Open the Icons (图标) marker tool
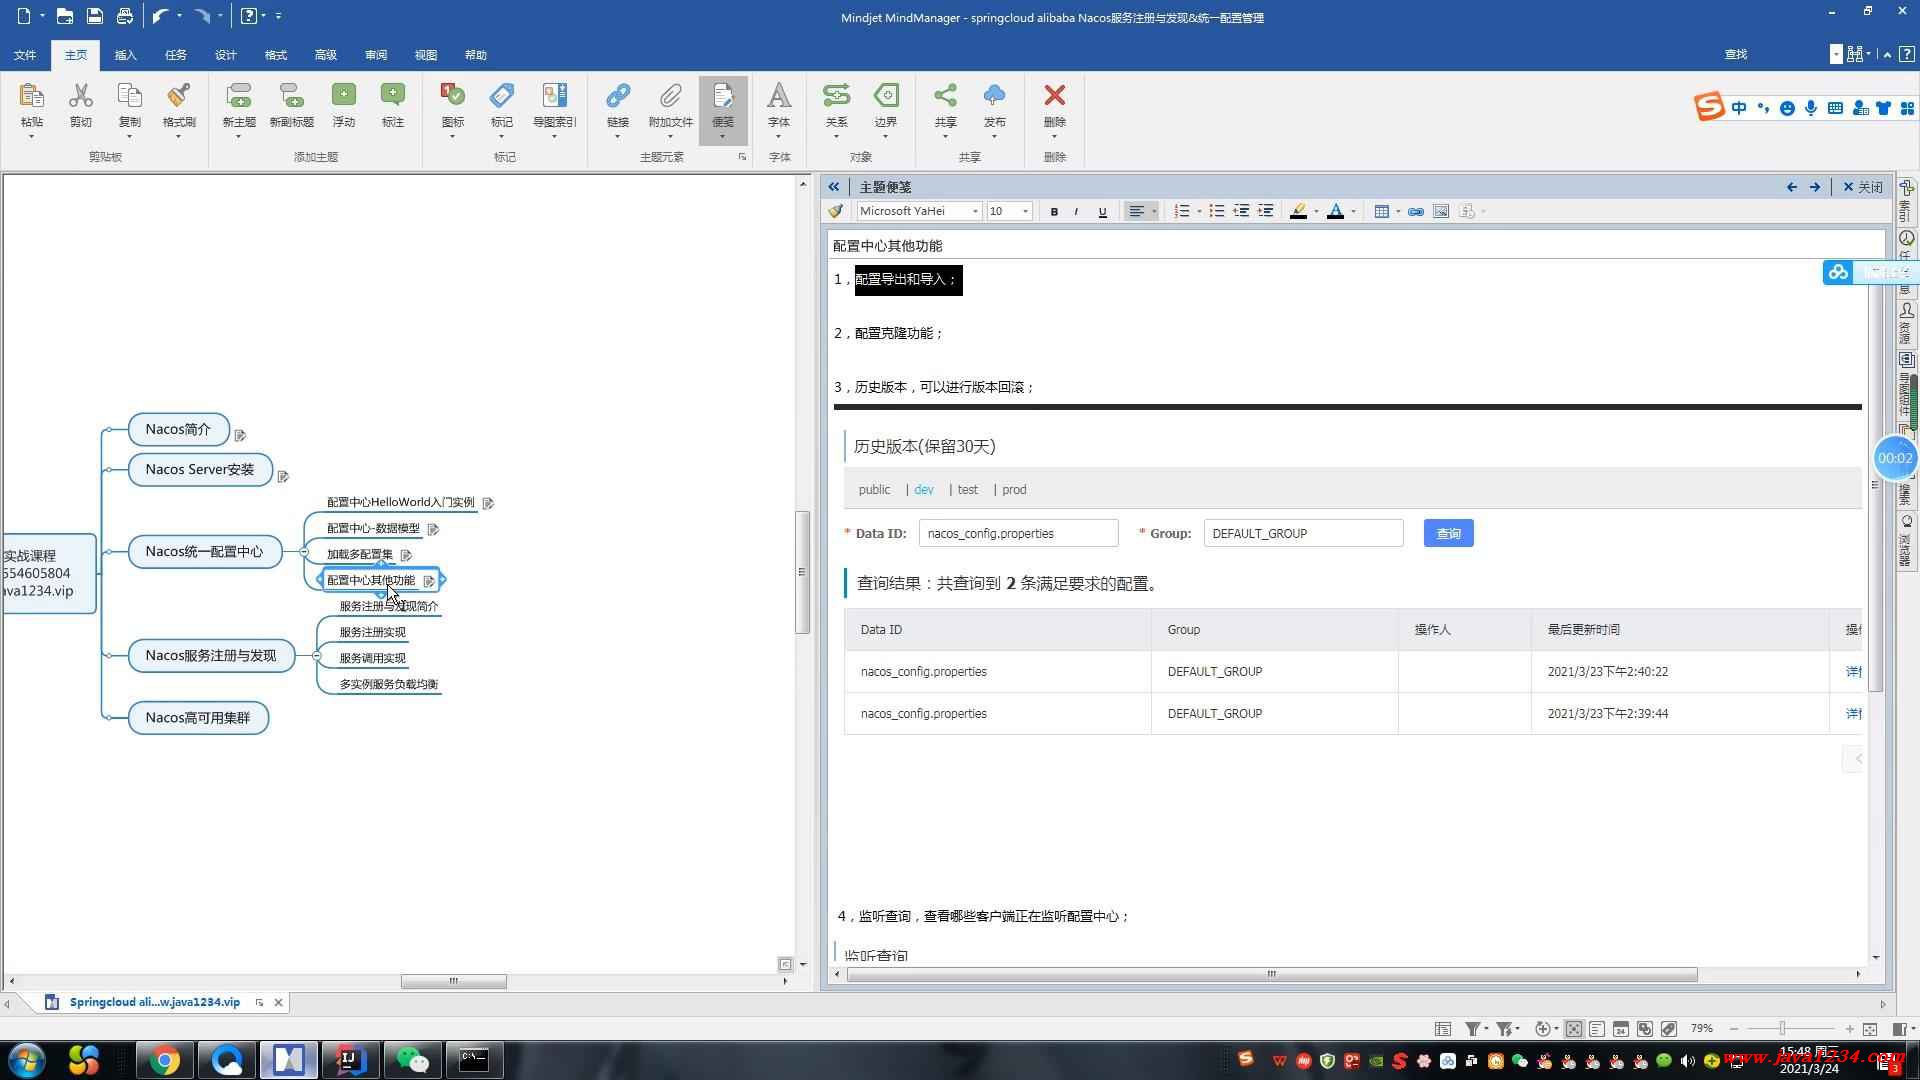 [453, 106]
